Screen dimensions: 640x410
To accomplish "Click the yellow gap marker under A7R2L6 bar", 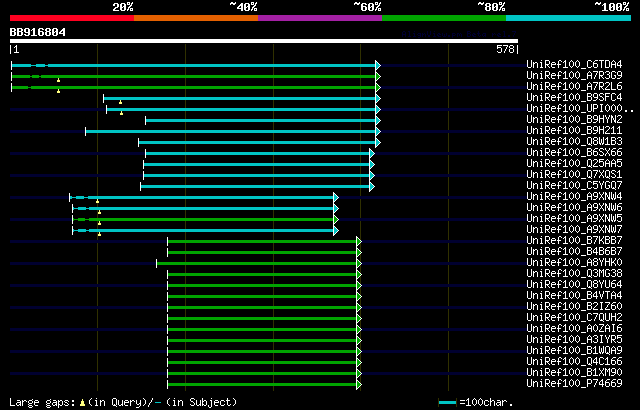I will tap(58, 91).
